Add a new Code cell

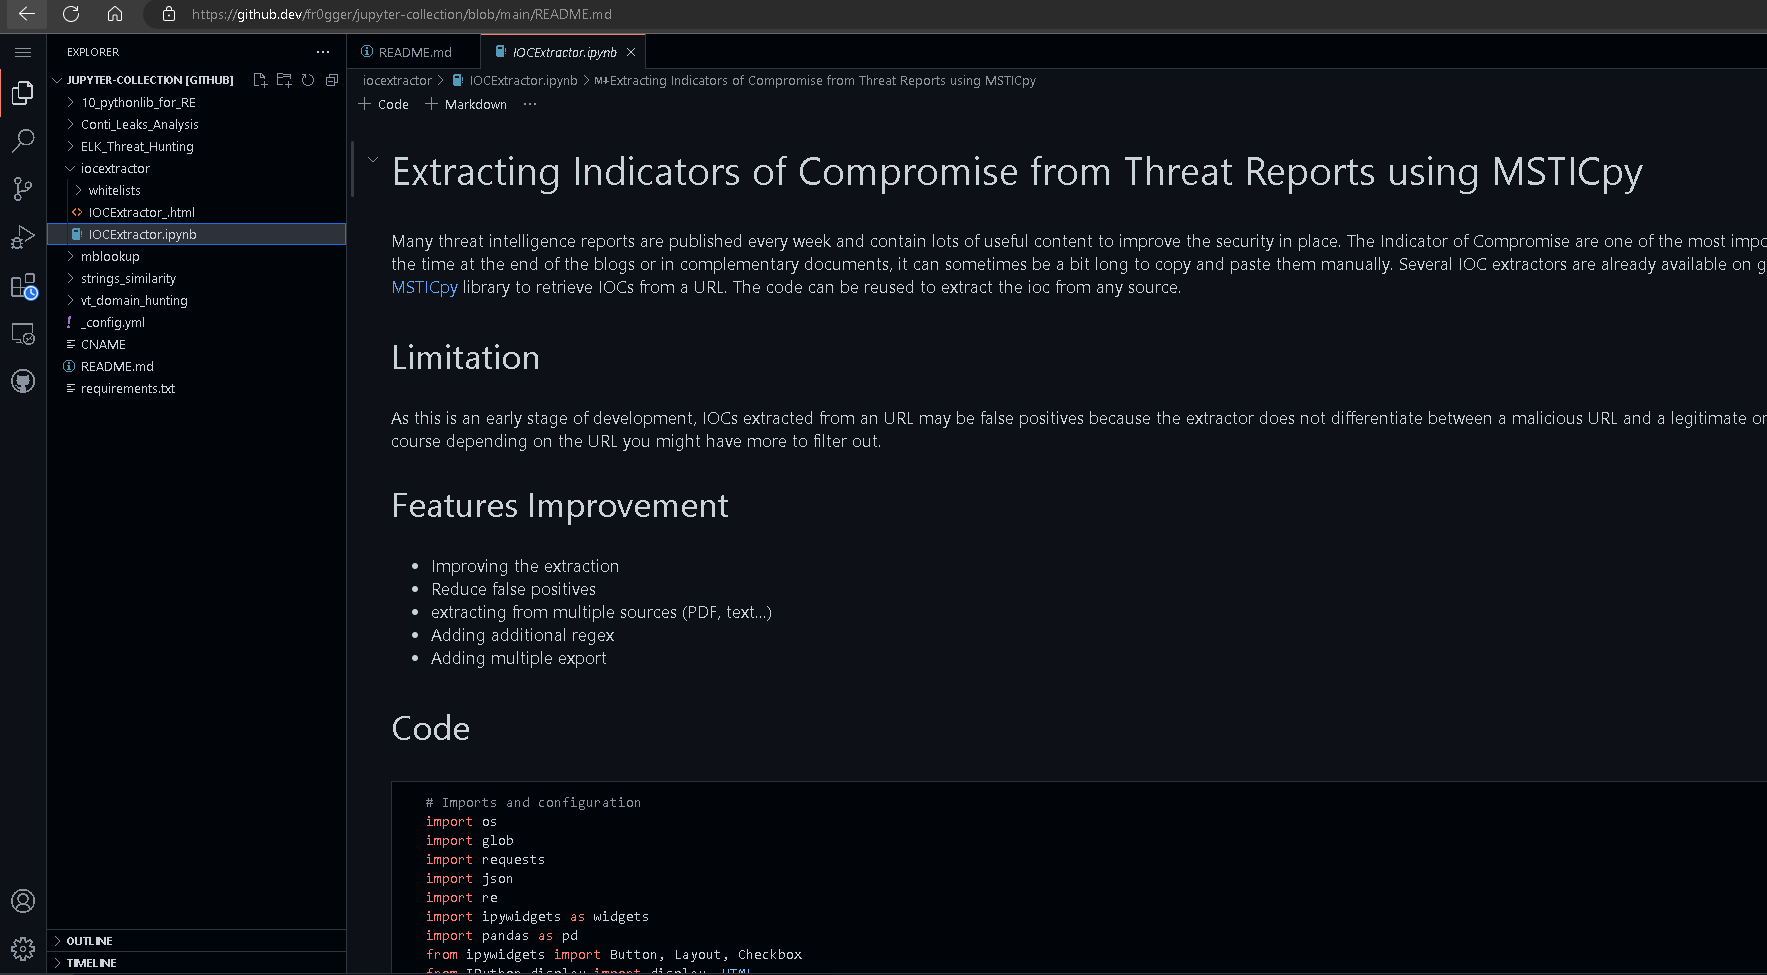pyautogui.click(x=384, y=104)
